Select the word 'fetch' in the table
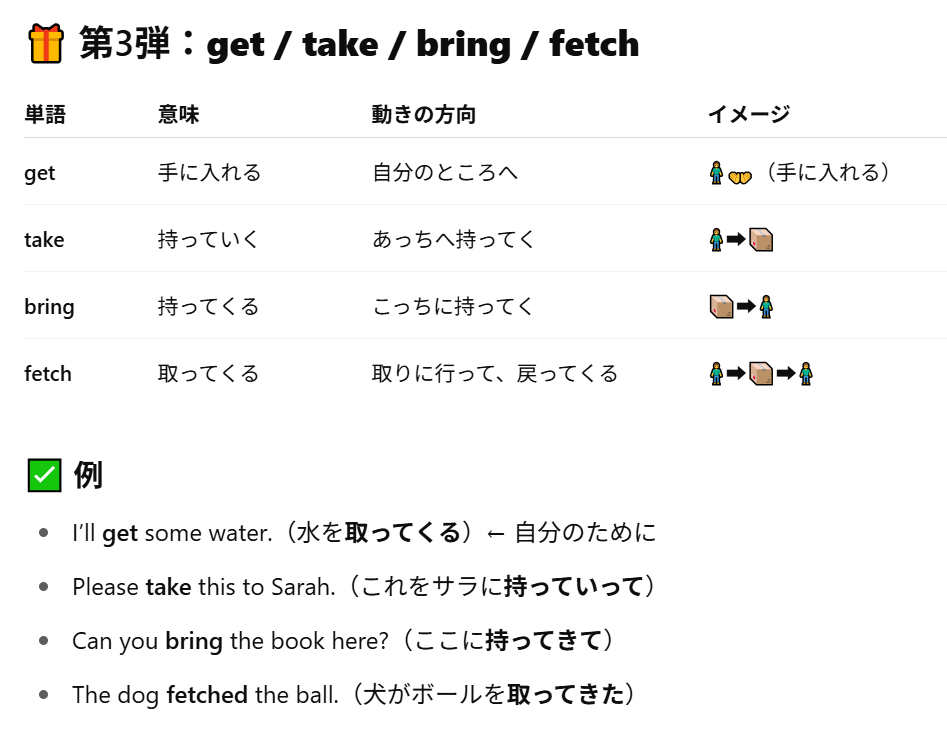The width and height of the screenshot is (947, 732). pos(48,374)
